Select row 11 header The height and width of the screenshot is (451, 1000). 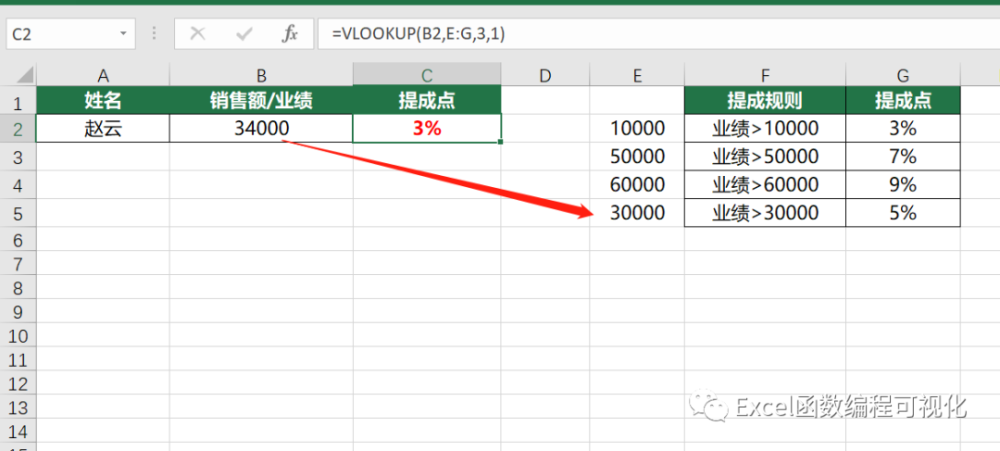pyautogui.click(x=18, y=360)
